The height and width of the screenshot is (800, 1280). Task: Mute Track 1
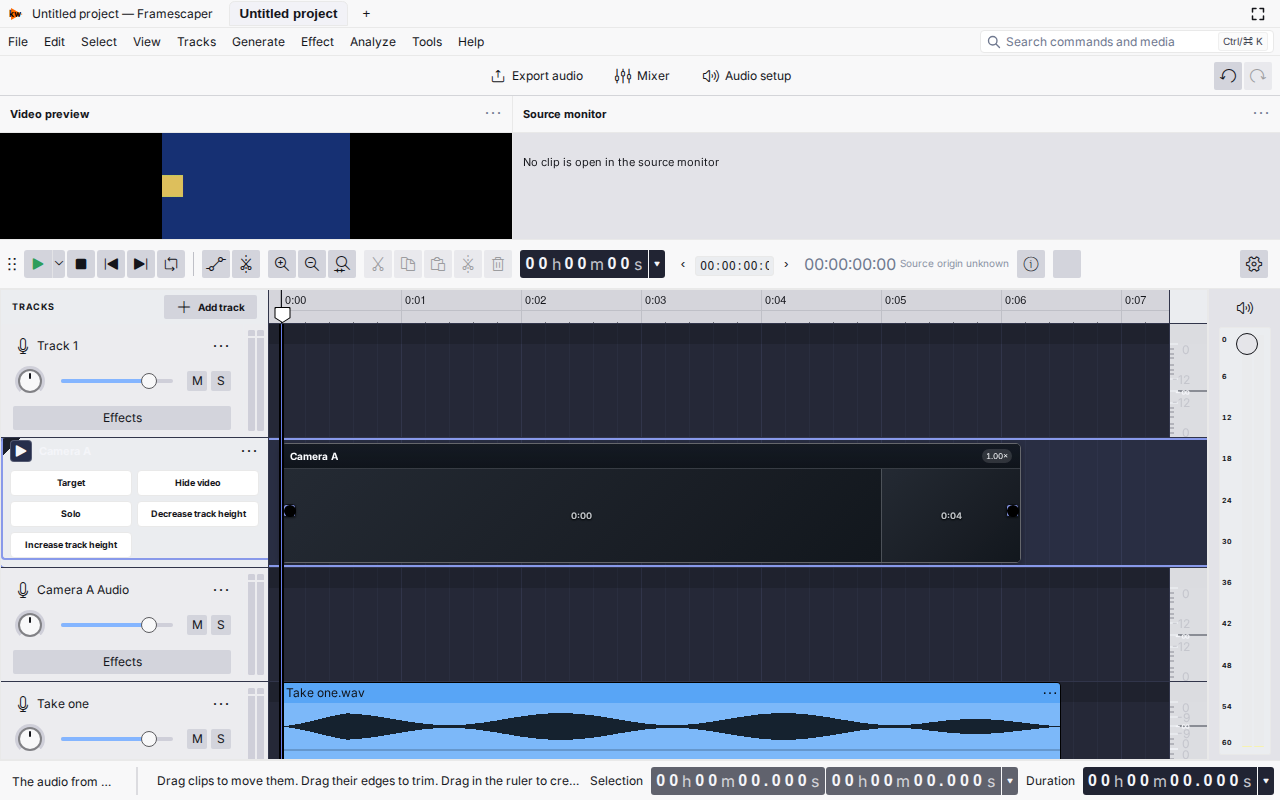tap(197, 381)
